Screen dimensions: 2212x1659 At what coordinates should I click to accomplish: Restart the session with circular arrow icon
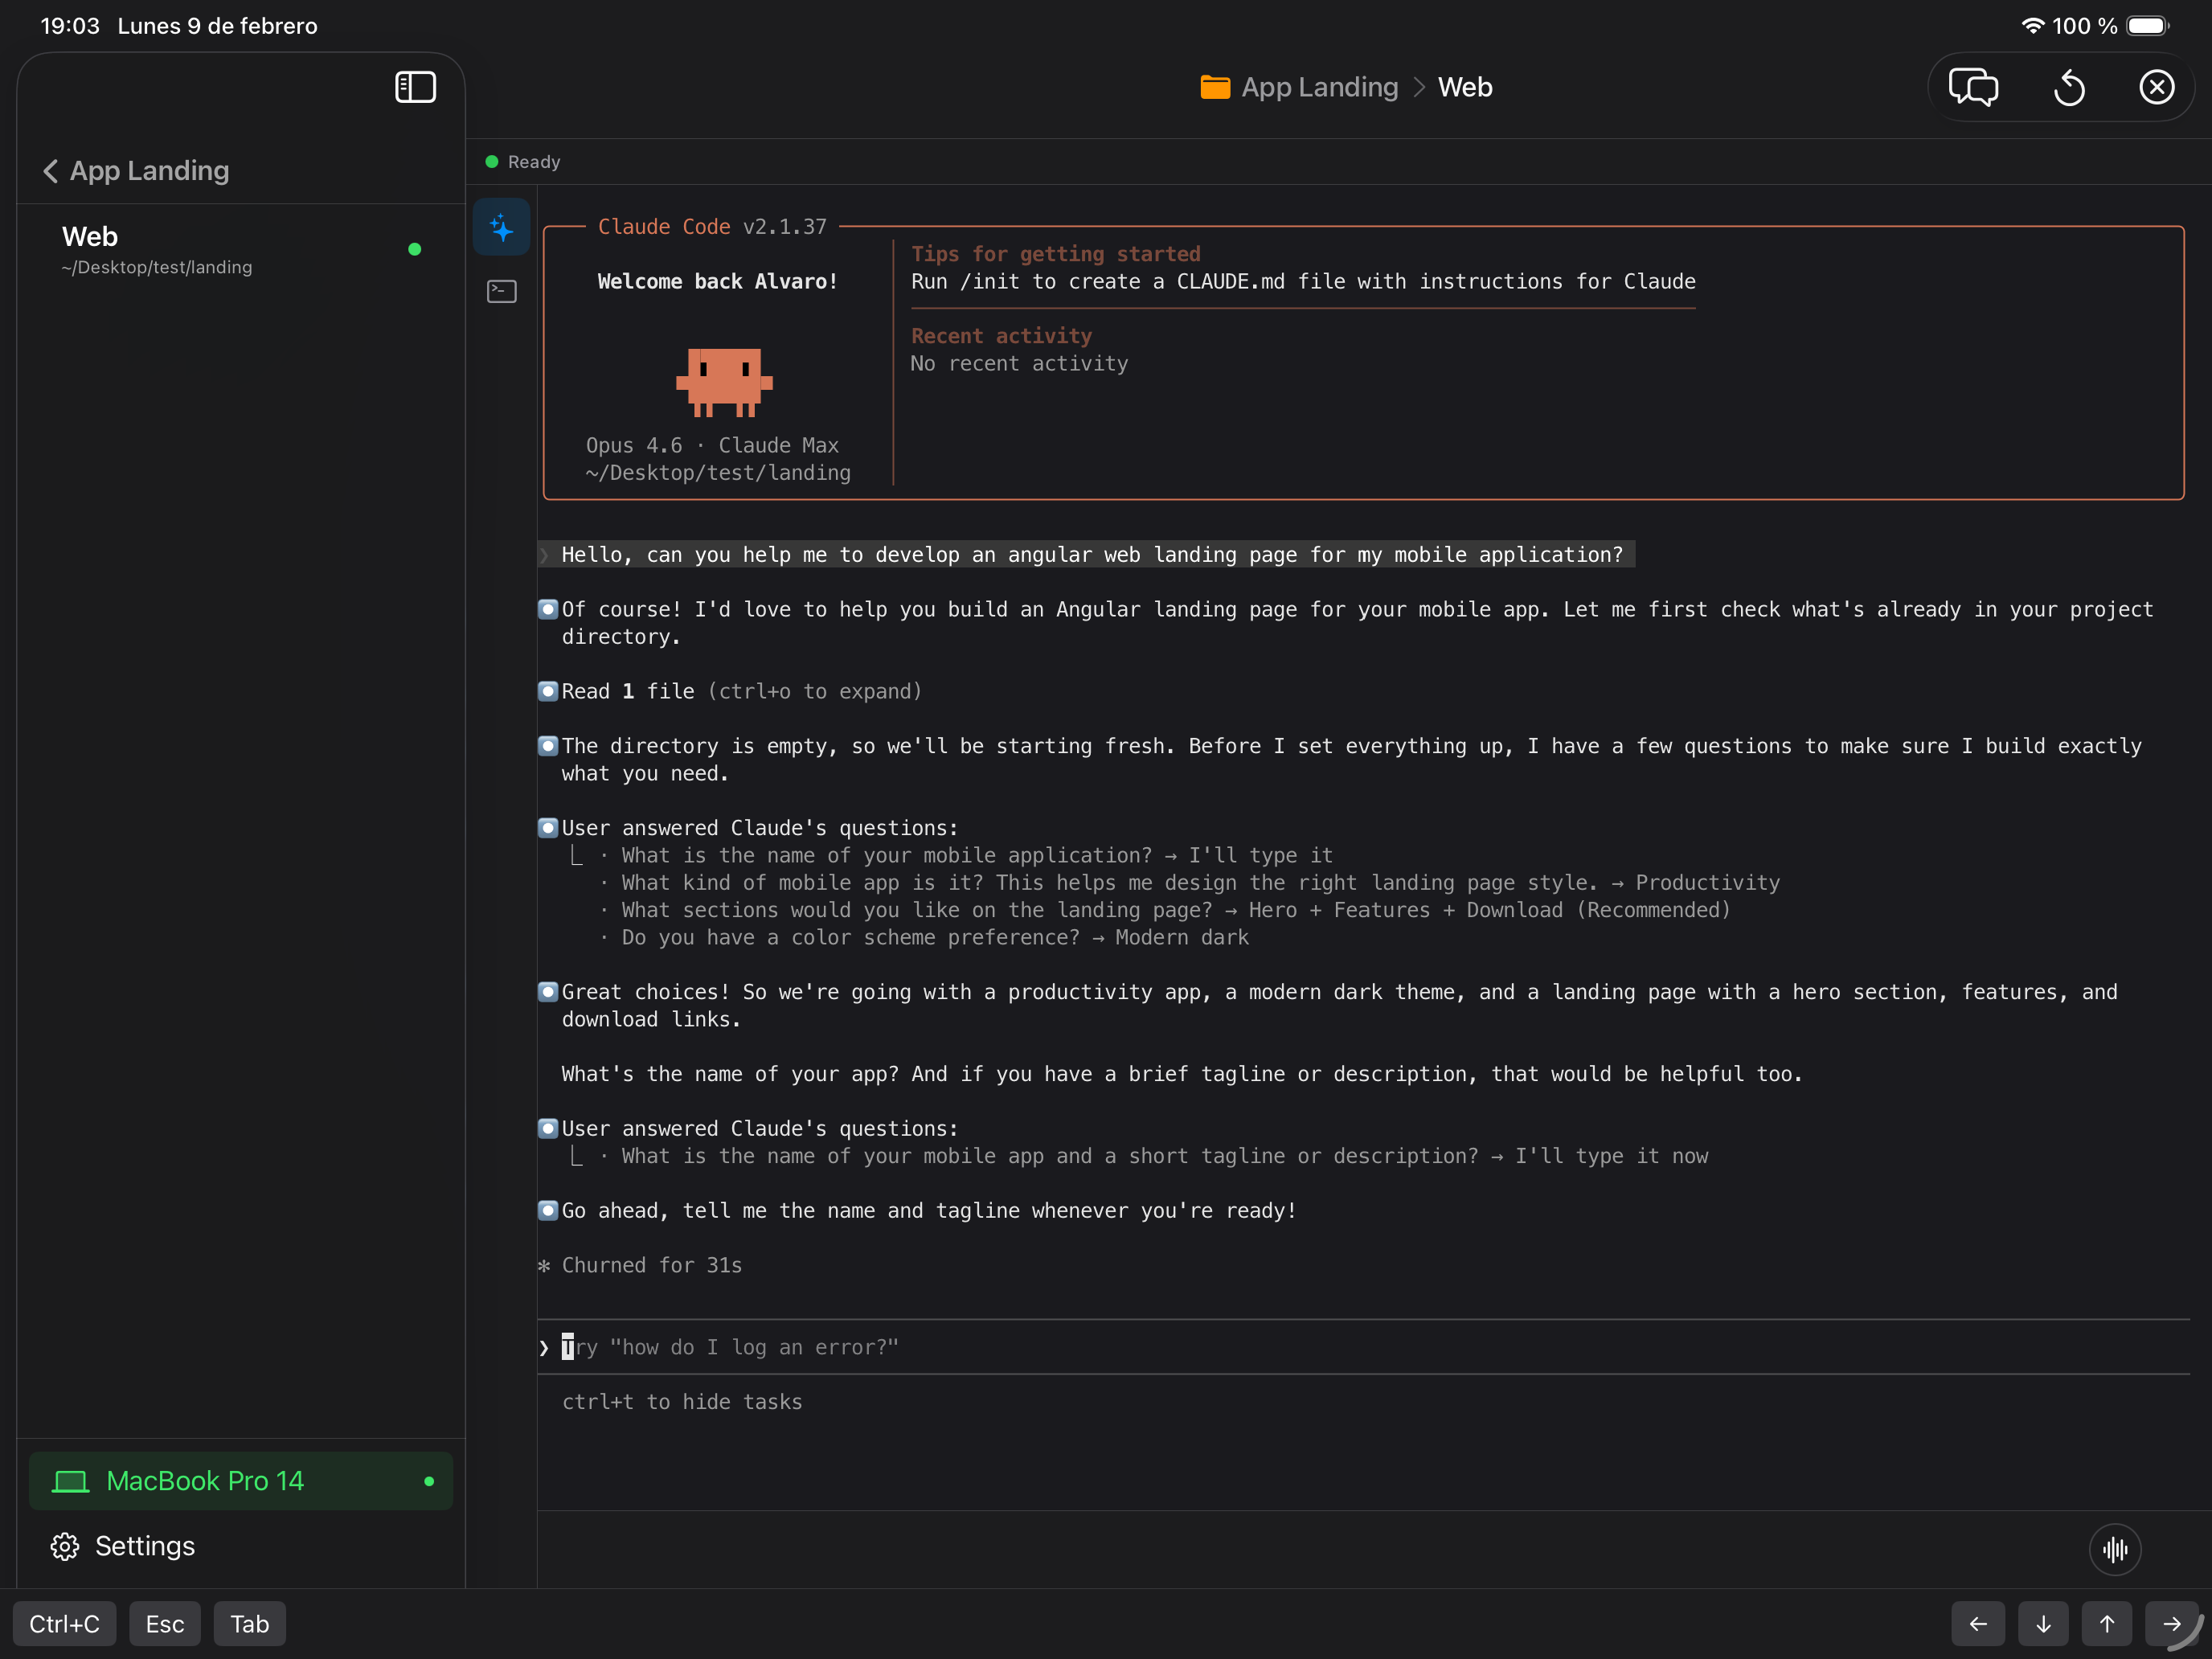click(x=2069, y=87)
